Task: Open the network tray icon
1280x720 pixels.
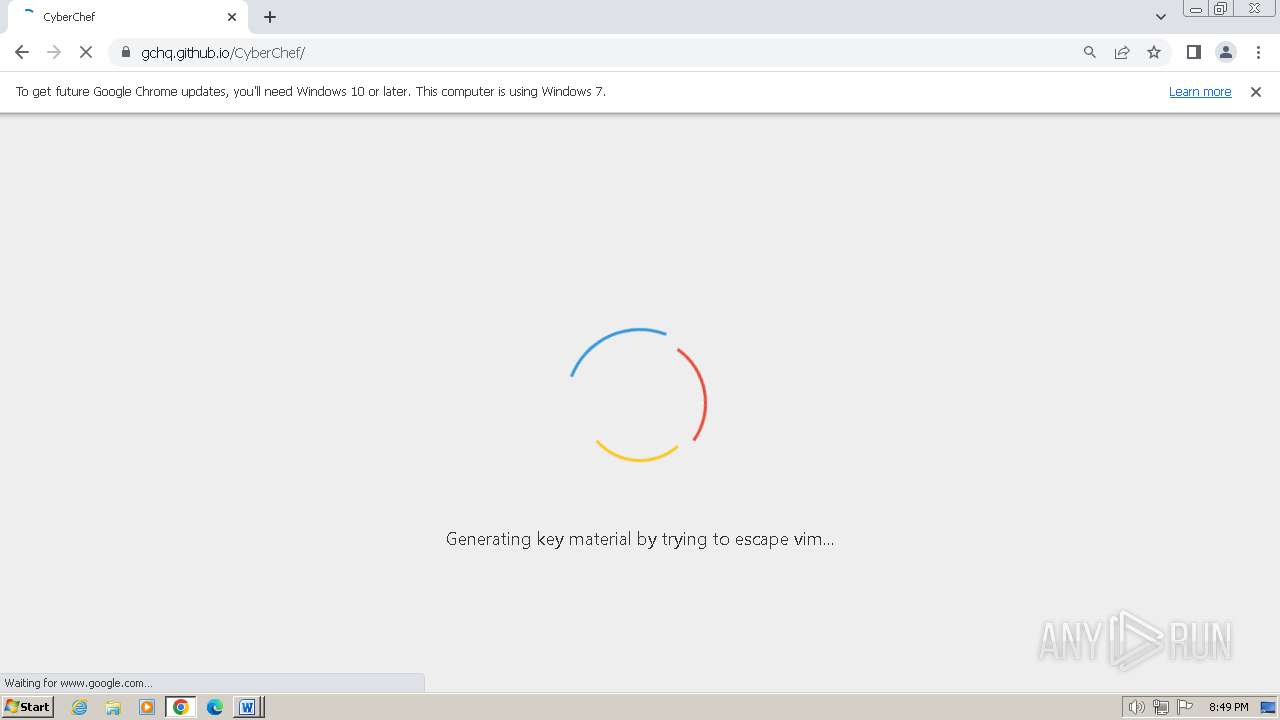Action: point(1161,707)
